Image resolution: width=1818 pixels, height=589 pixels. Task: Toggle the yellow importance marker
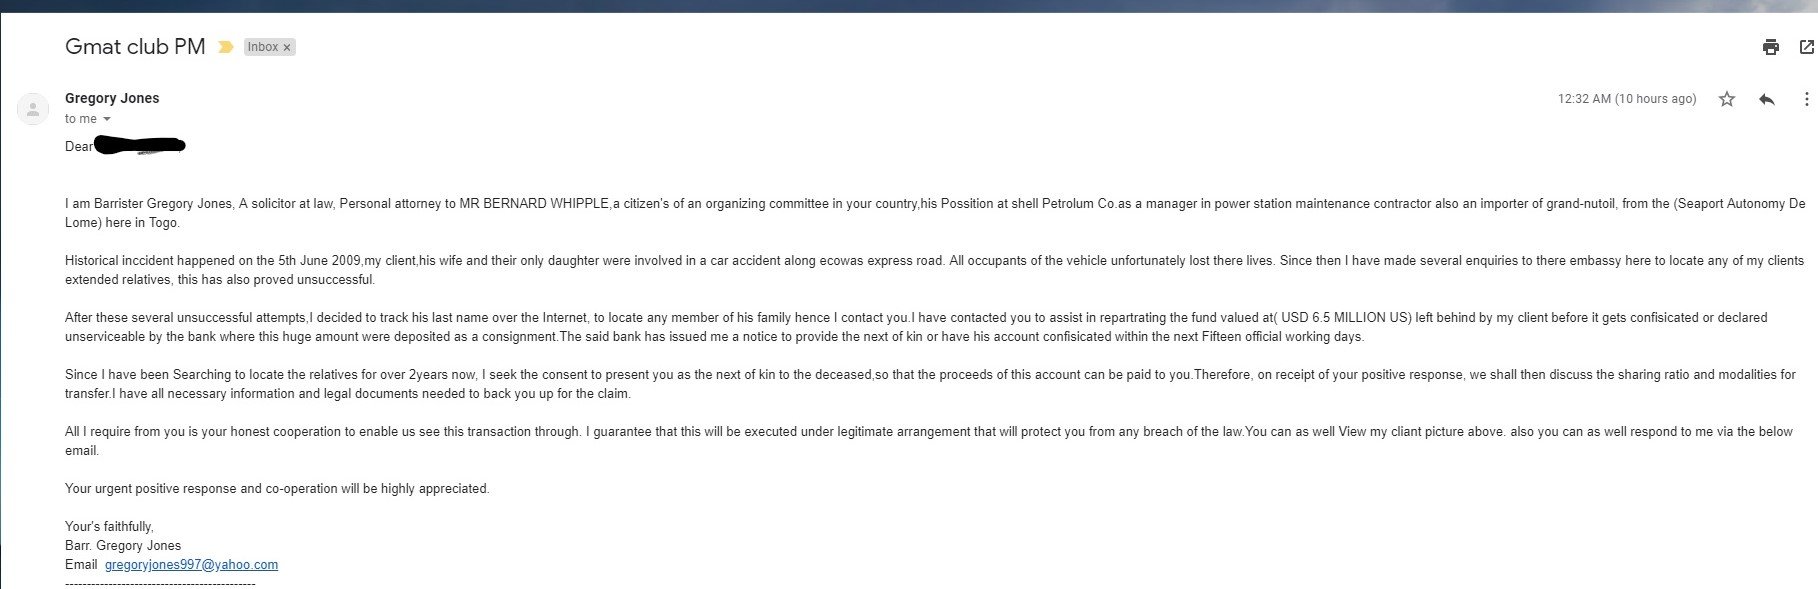tap(226, 47)
